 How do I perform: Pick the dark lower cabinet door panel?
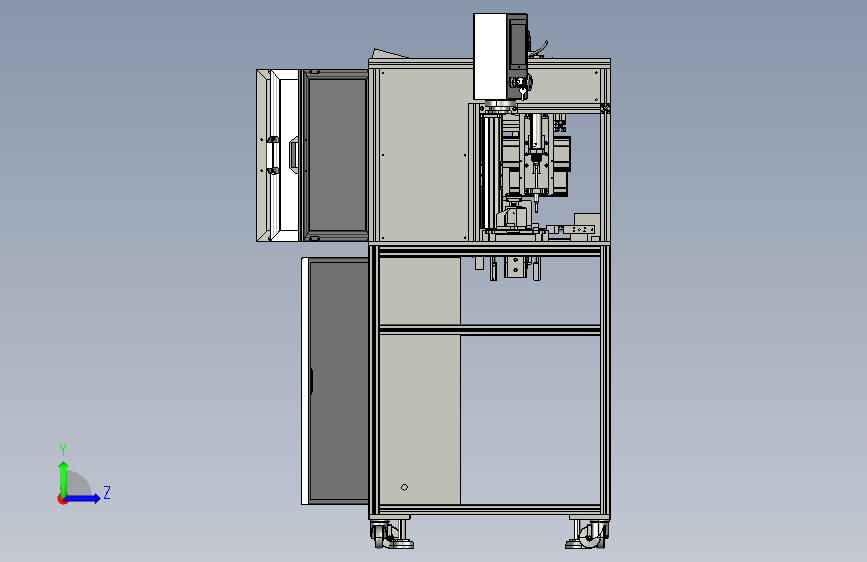(339, 381)
